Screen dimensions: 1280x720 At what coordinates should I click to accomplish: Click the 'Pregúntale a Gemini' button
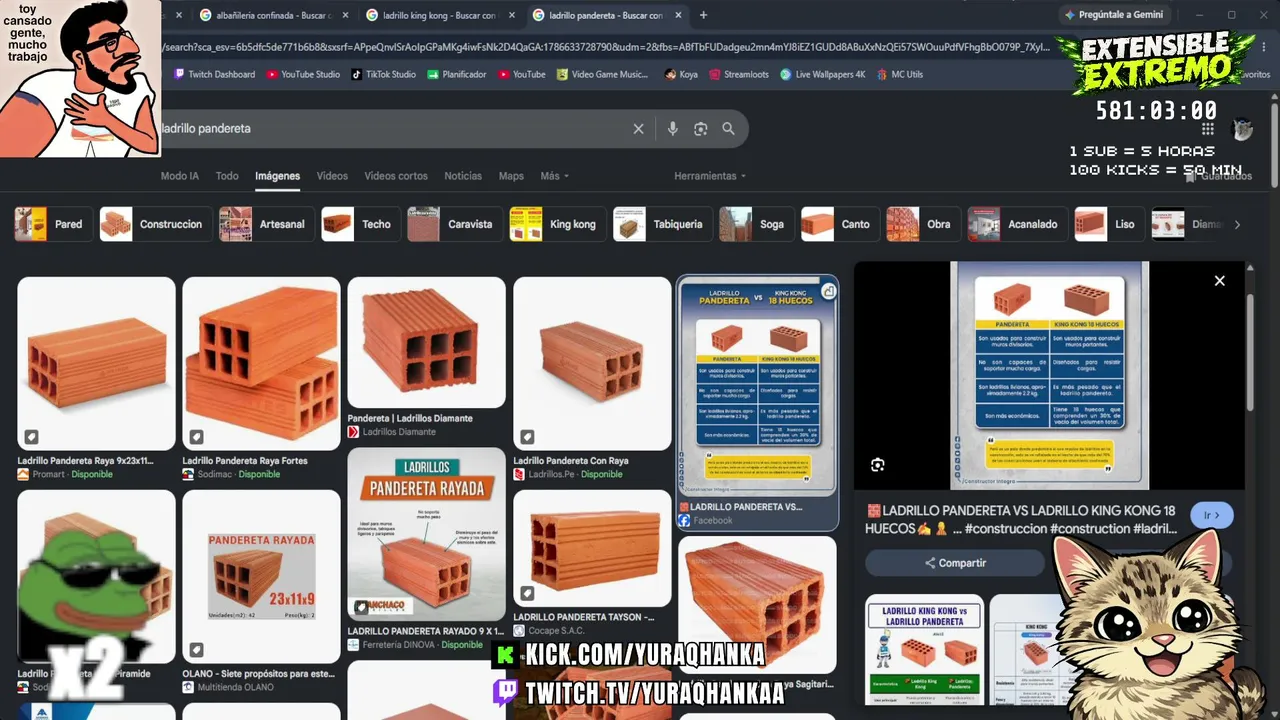1114,15
